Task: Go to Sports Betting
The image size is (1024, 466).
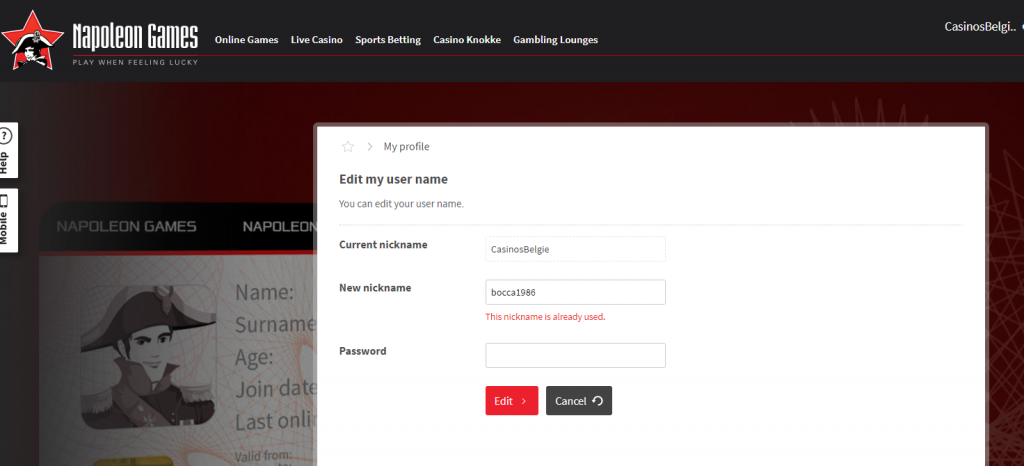Action: coord(388,40)
